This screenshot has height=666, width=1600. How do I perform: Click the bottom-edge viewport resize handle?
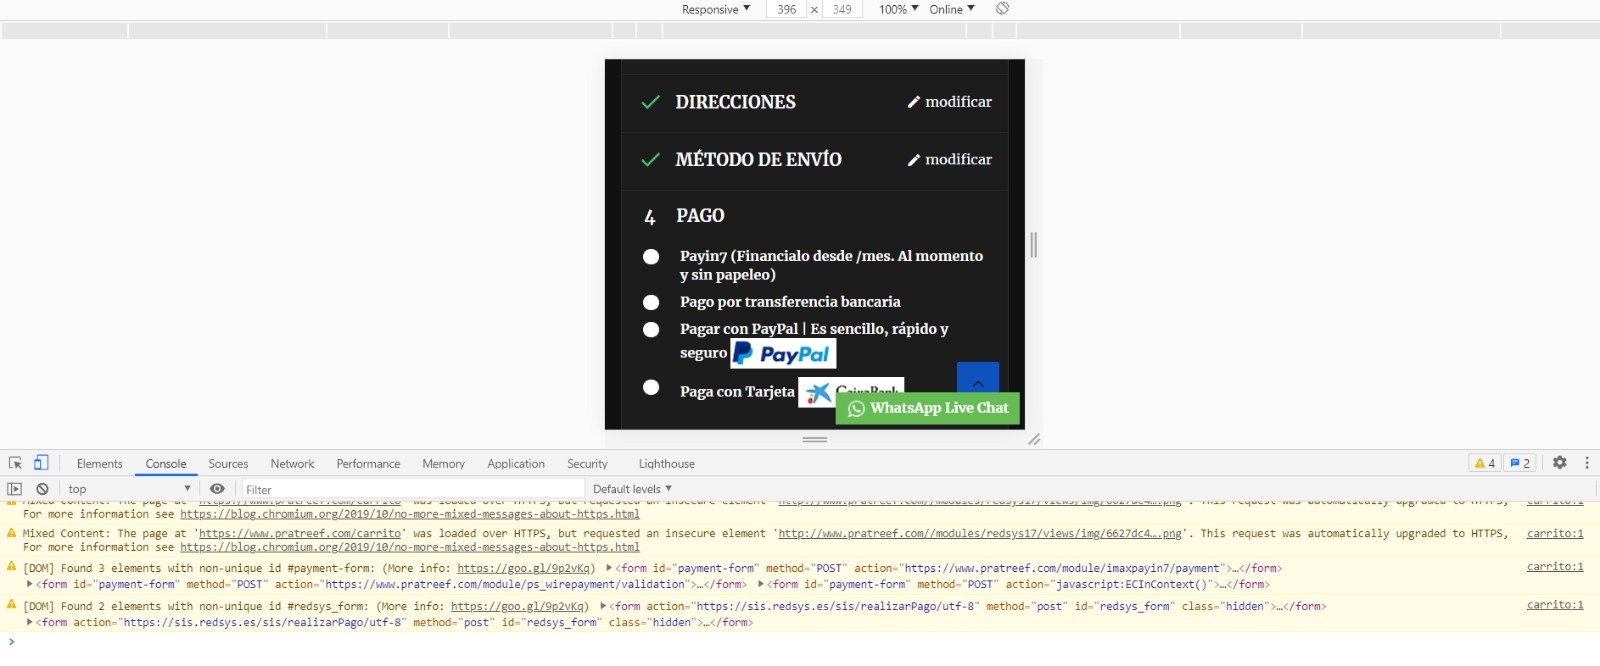click(815, 439)
